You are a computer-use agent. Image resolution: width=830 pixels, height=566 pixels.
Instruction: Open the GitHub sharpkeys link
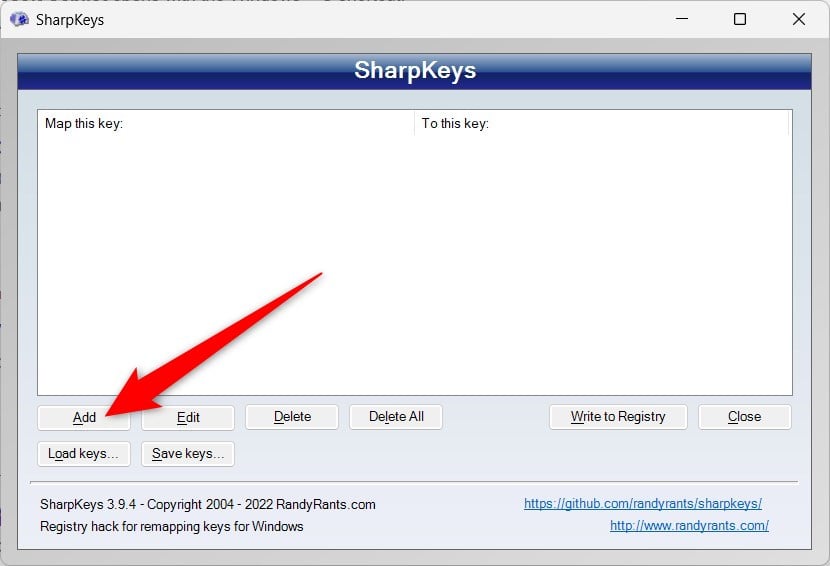tap(643, 504)
